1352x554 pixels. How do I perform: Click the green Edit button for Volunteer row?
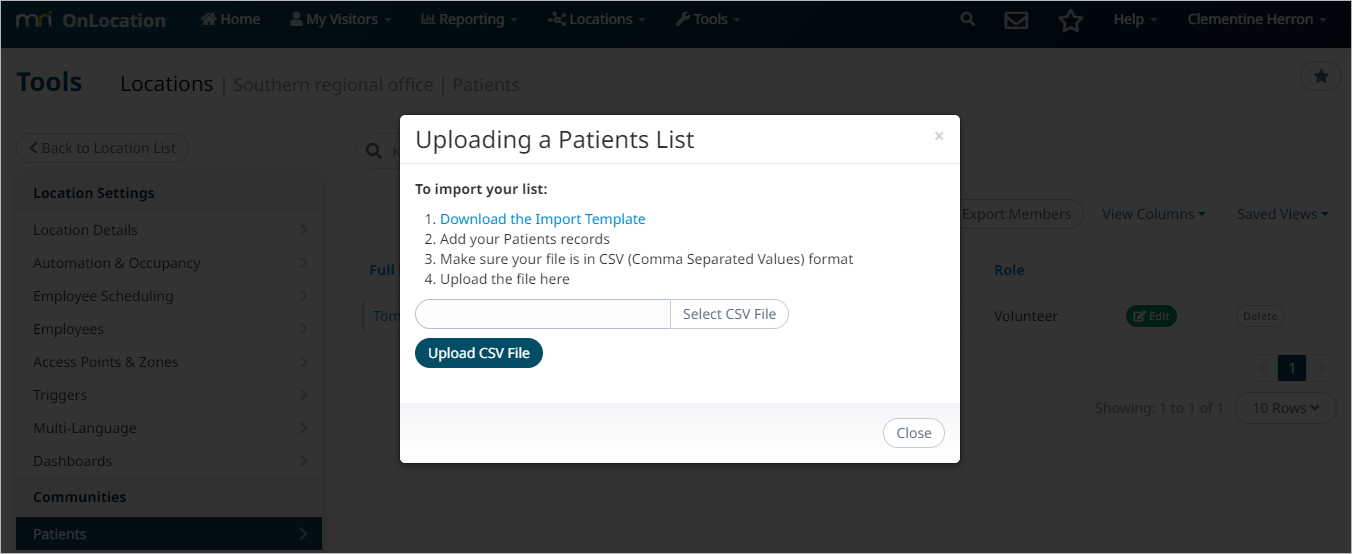click(1151, 316)
